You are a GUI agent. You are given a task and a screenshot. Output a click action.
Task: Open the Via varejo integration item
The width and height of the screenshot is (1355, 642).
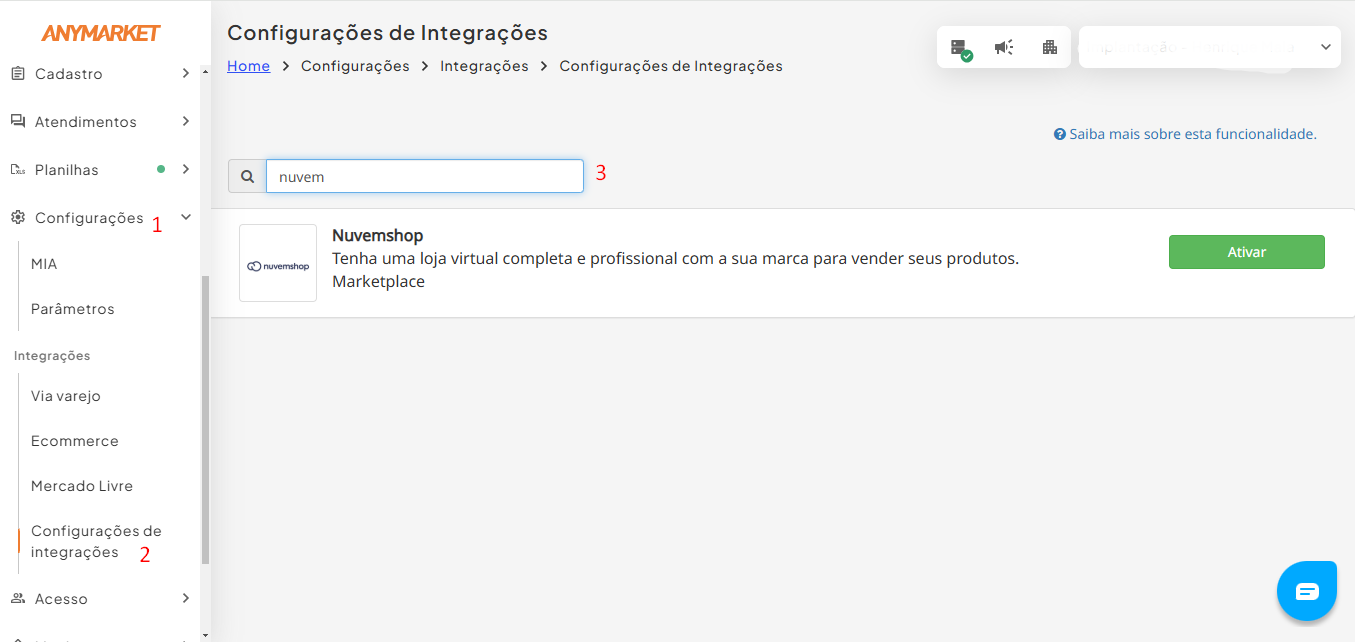(x=66, y=396)
